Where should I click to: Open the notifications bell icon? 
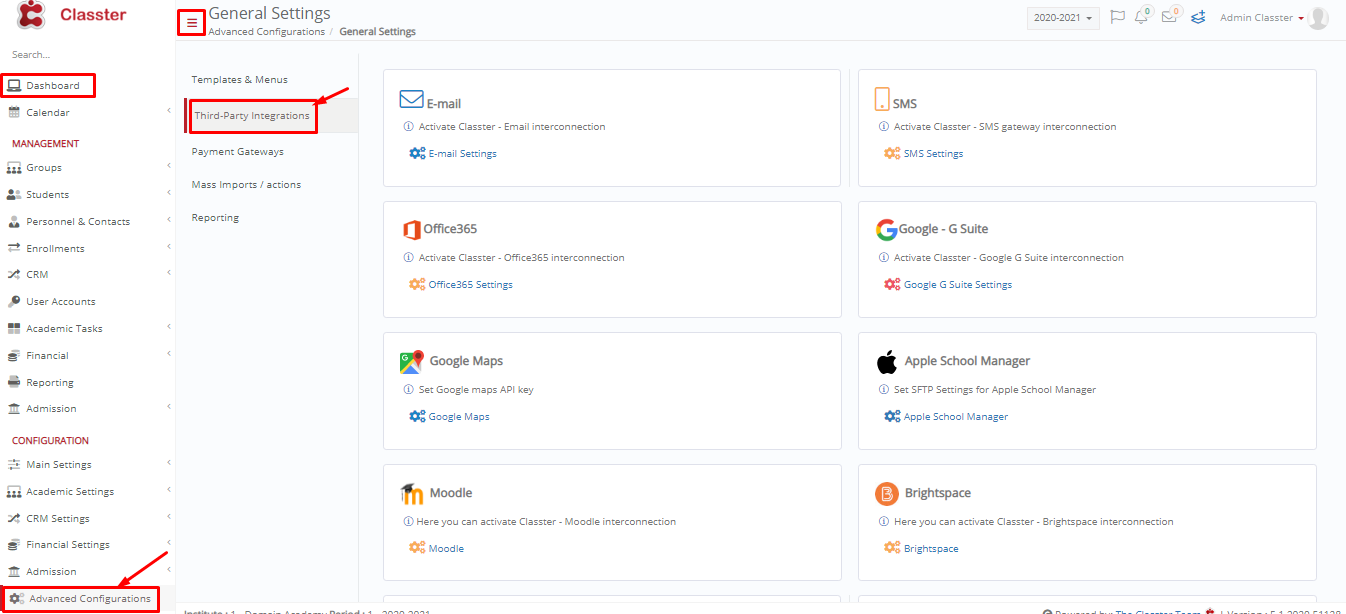click(1141, 18)
